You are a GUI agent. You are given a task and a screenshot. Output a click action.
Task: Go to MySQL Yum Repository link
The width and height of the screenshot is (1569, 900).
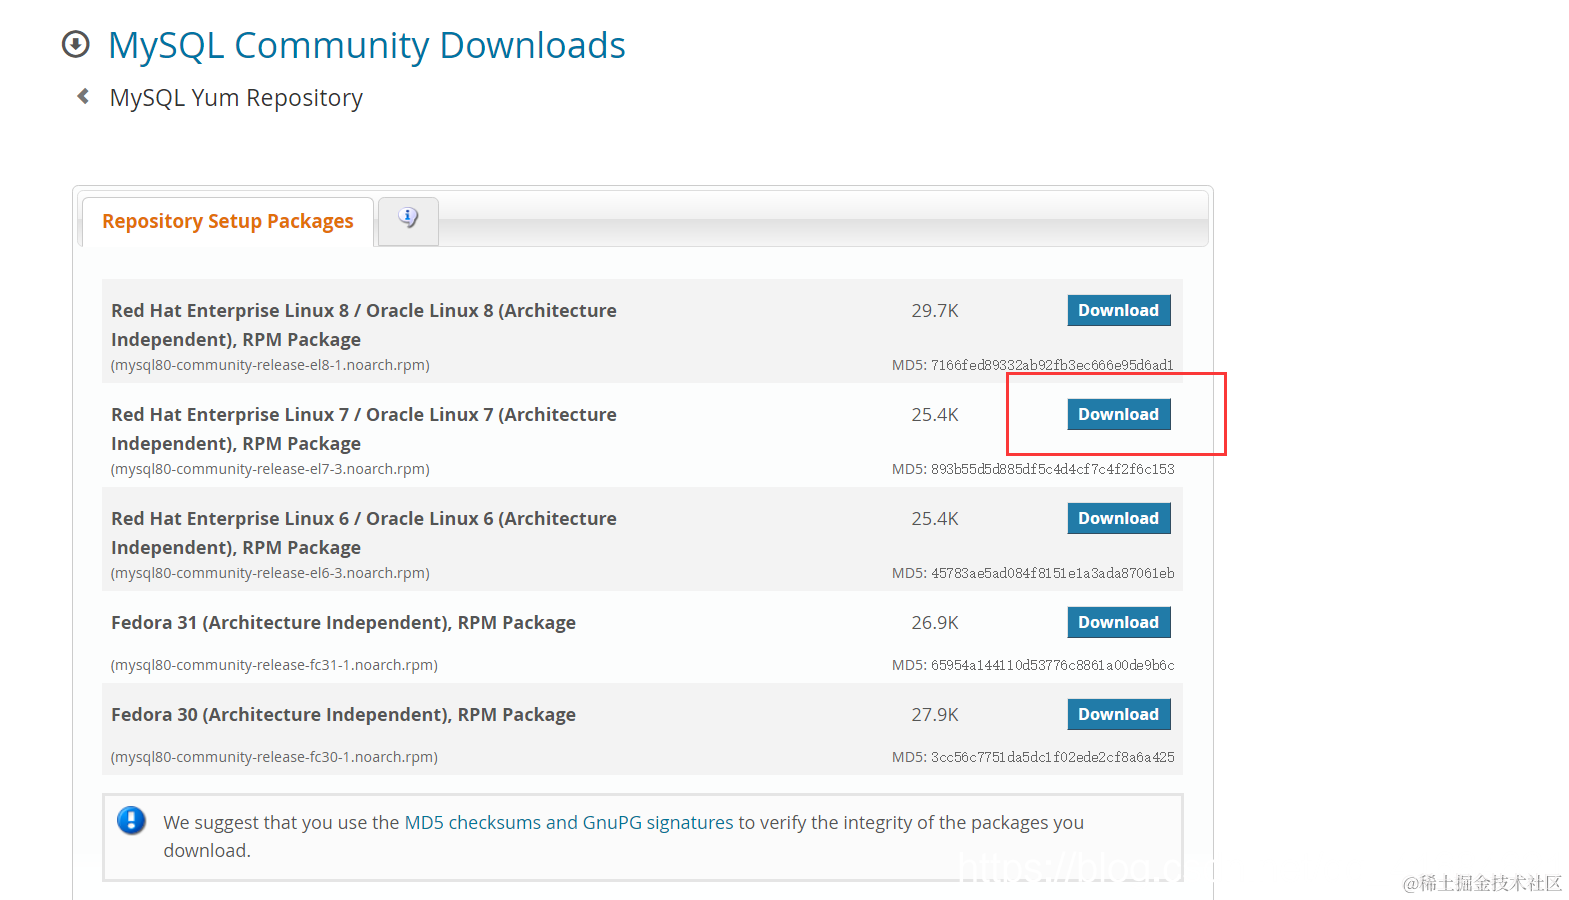pyautogui.click(x=236, y=98)
